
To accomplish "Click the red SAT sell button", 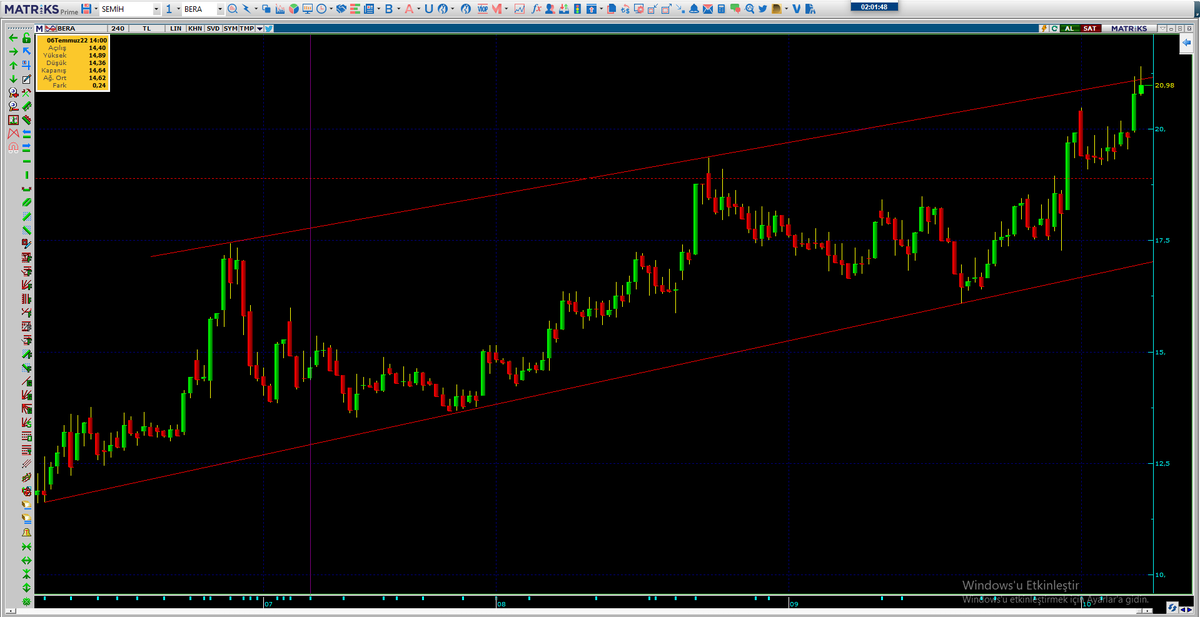I will 1090,28.
